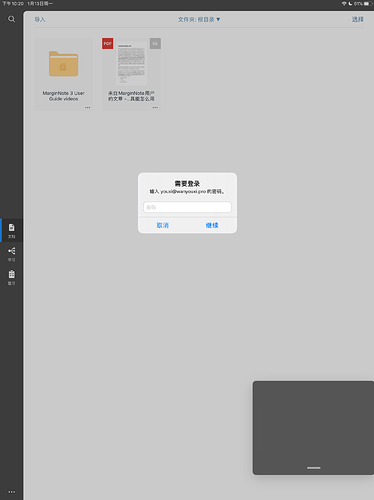Tap 继续 continue in login dialog
The width and height of the screenshot is (374, 500).
pyautogui.click(x=212, y=225)
